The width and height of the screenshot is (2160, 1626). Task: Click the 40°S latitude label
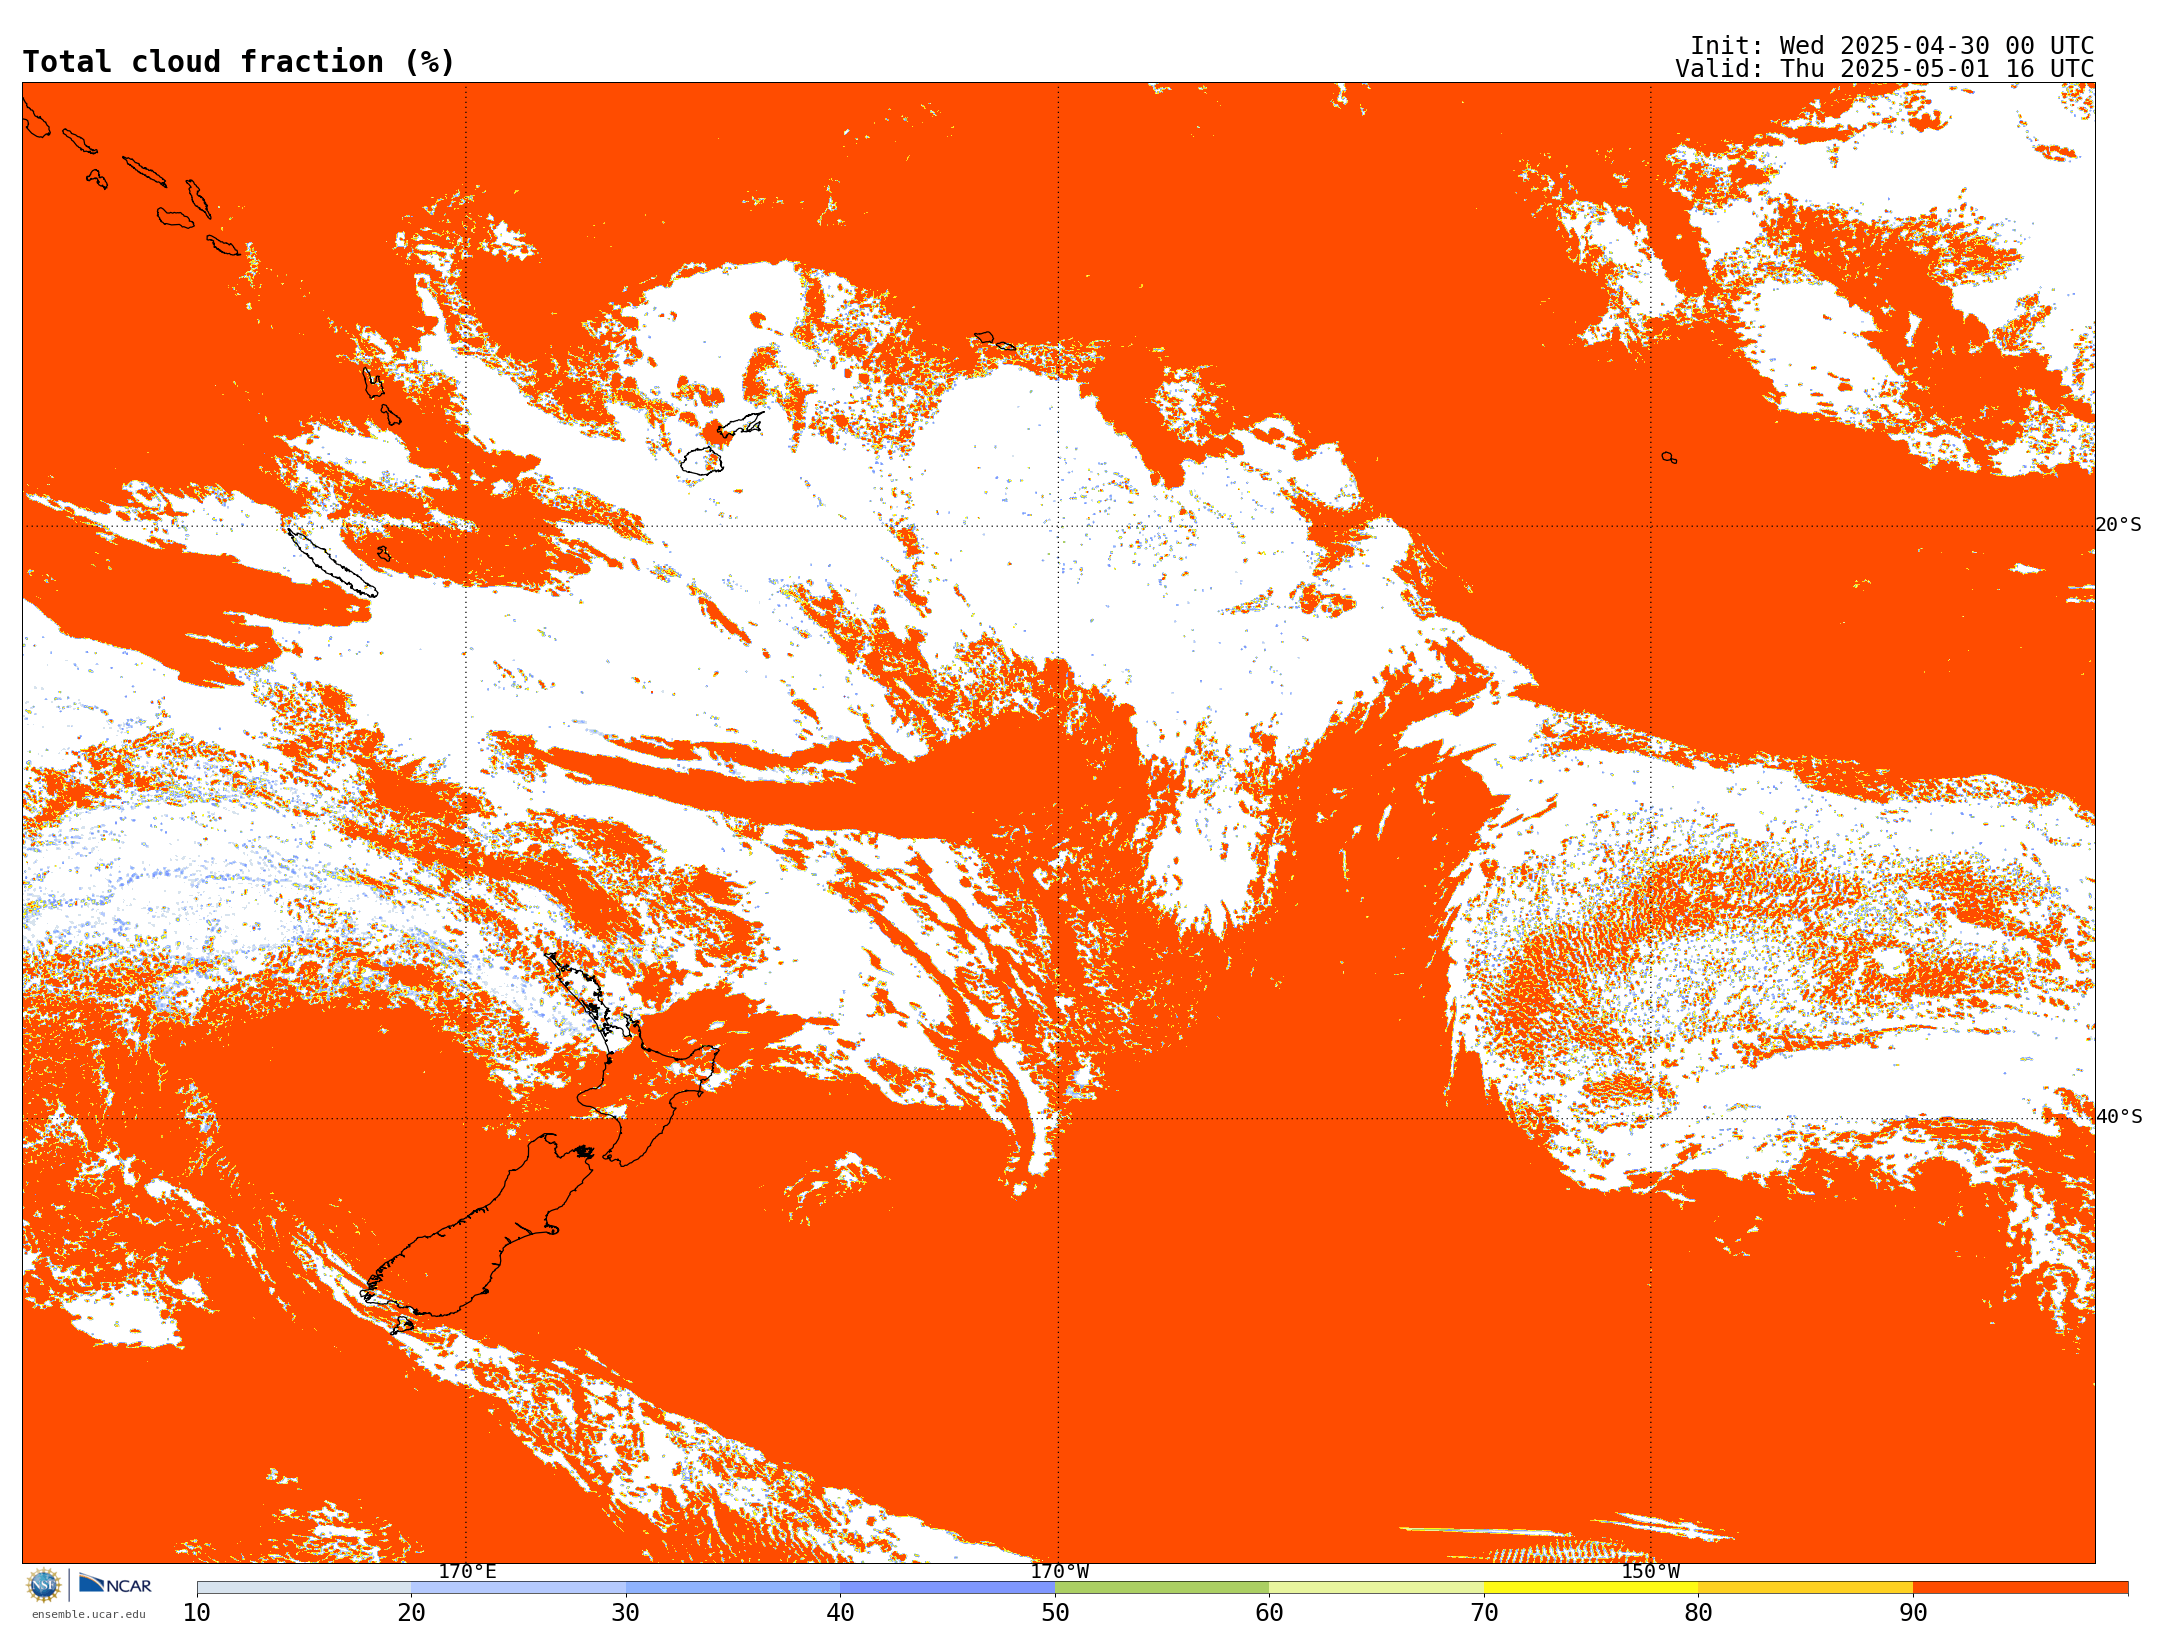pos(2118,1117)
